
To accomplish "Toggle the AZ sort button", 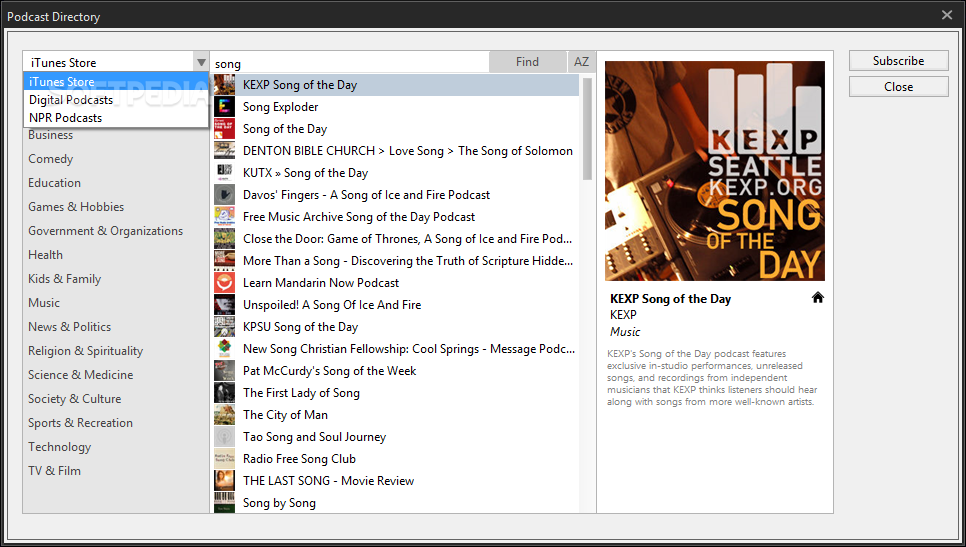I will pyautogui.click(x=581, y=62).
